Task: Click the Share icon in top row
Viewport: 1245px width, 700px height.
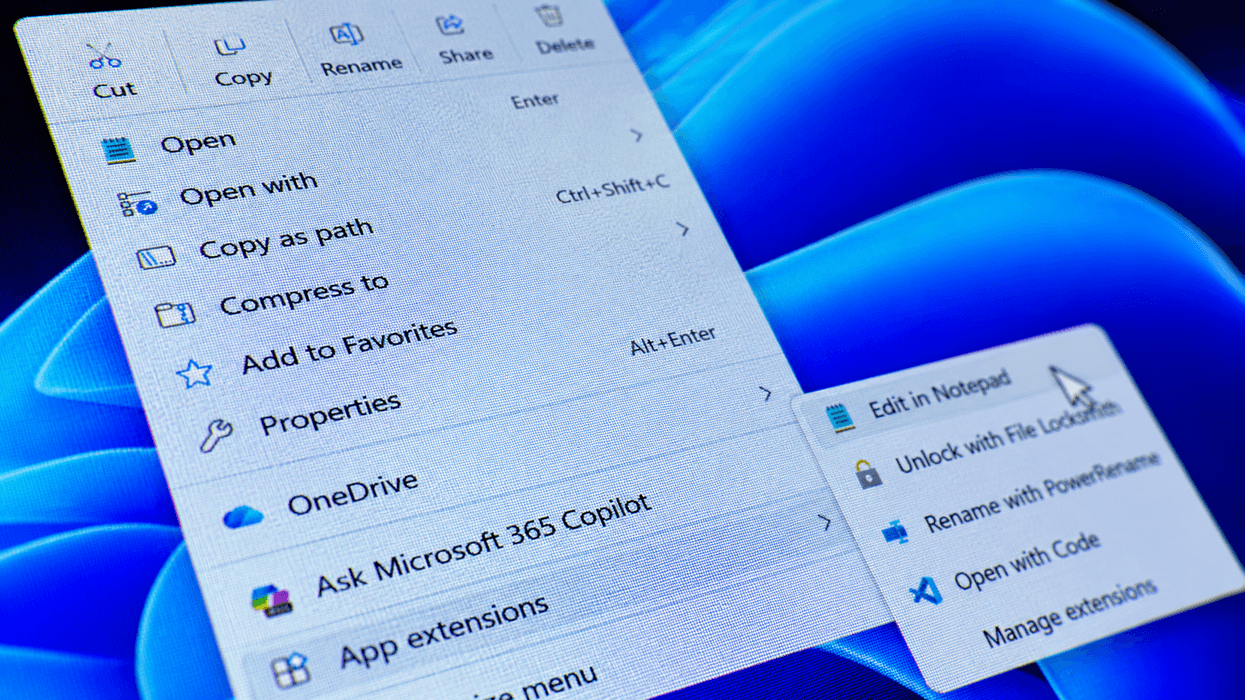Action: coord(450,26)
